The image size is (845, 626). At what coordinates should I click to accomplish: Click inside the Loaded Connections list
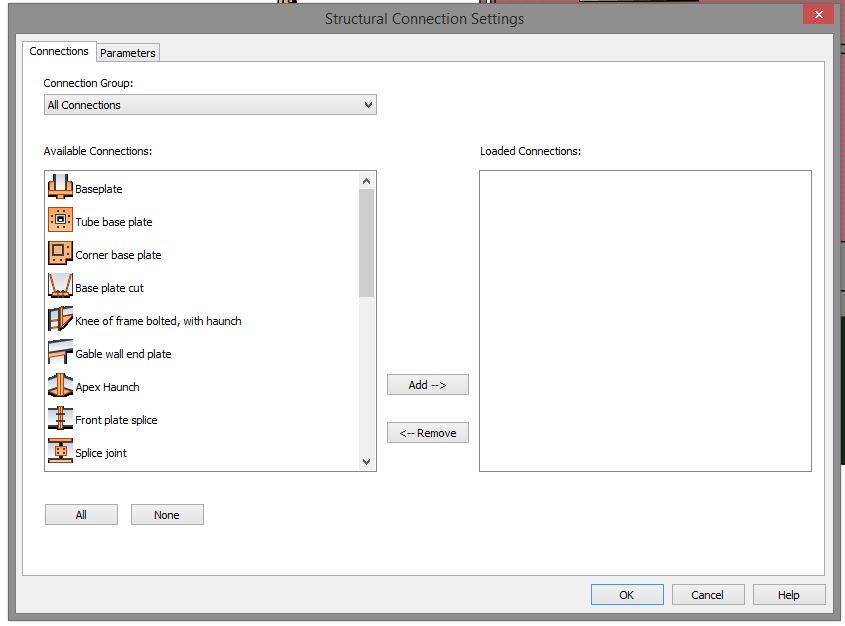(645, 320)
